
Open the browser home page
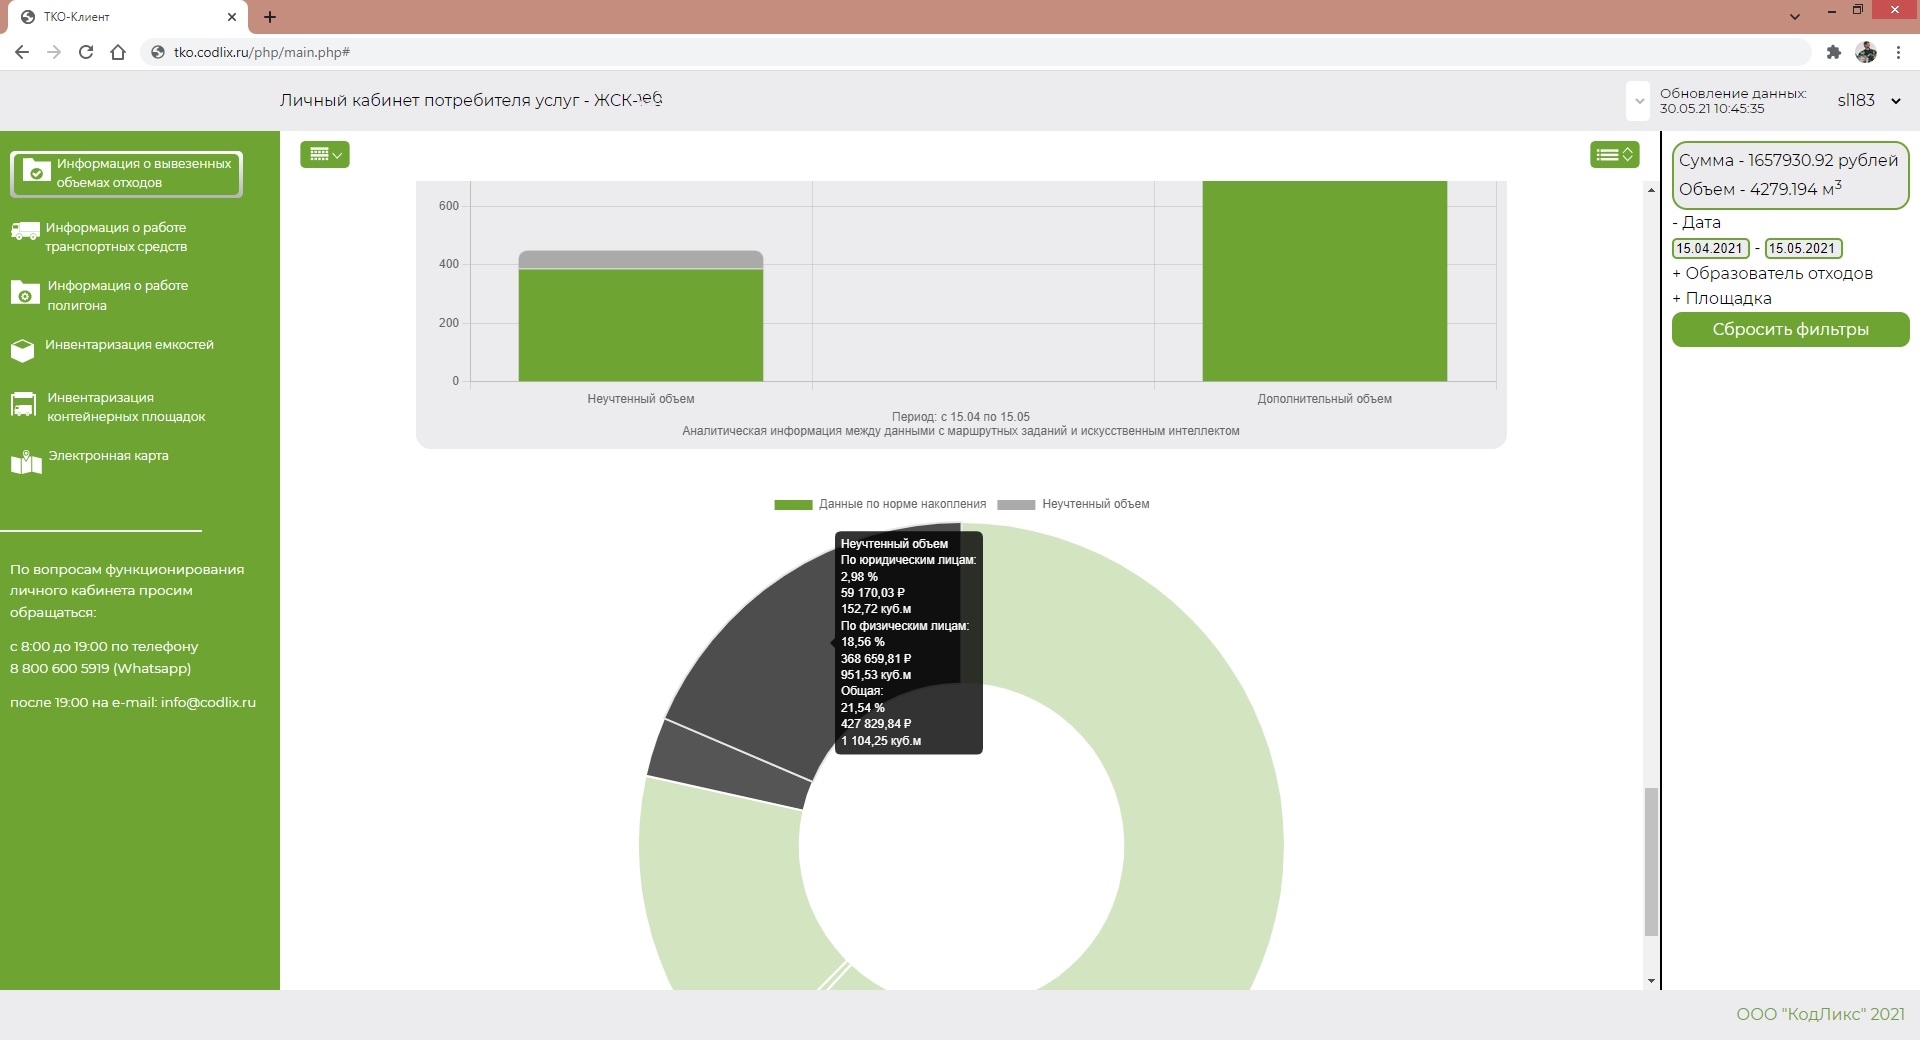pyautogui.click(x=118, y=52)
